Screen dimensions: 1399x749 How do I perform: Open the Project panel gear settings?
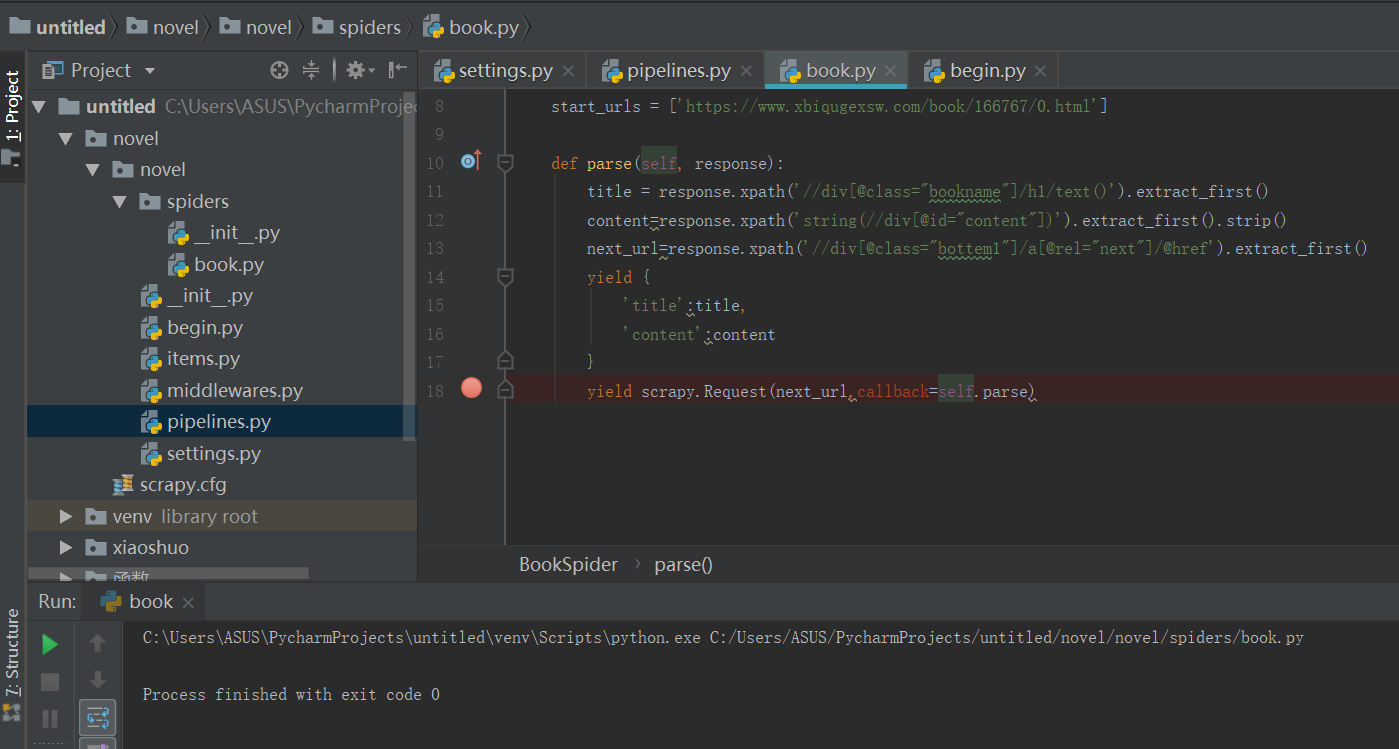[359, 70]
